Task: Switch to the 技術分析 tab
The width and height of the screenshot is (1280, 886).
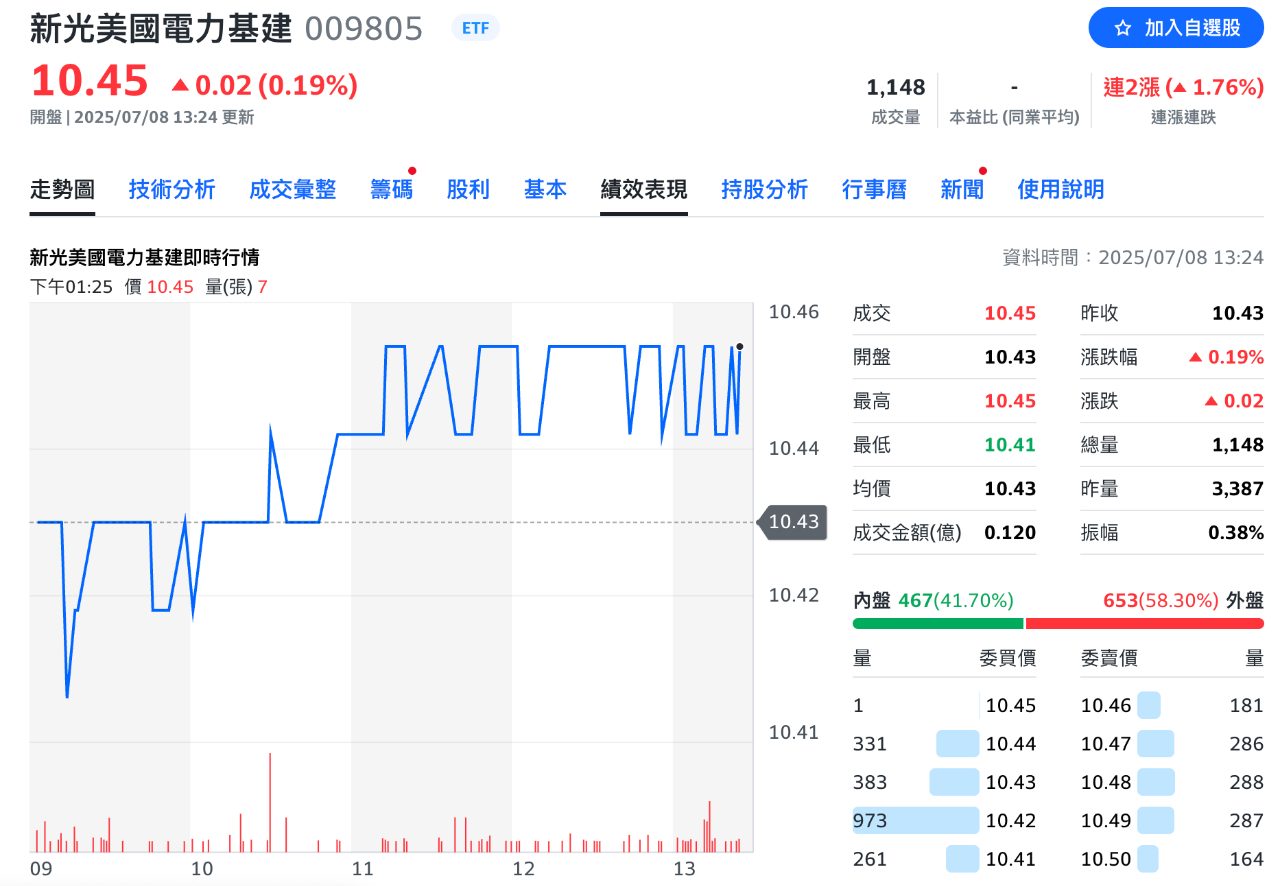Action: (172, 189)
